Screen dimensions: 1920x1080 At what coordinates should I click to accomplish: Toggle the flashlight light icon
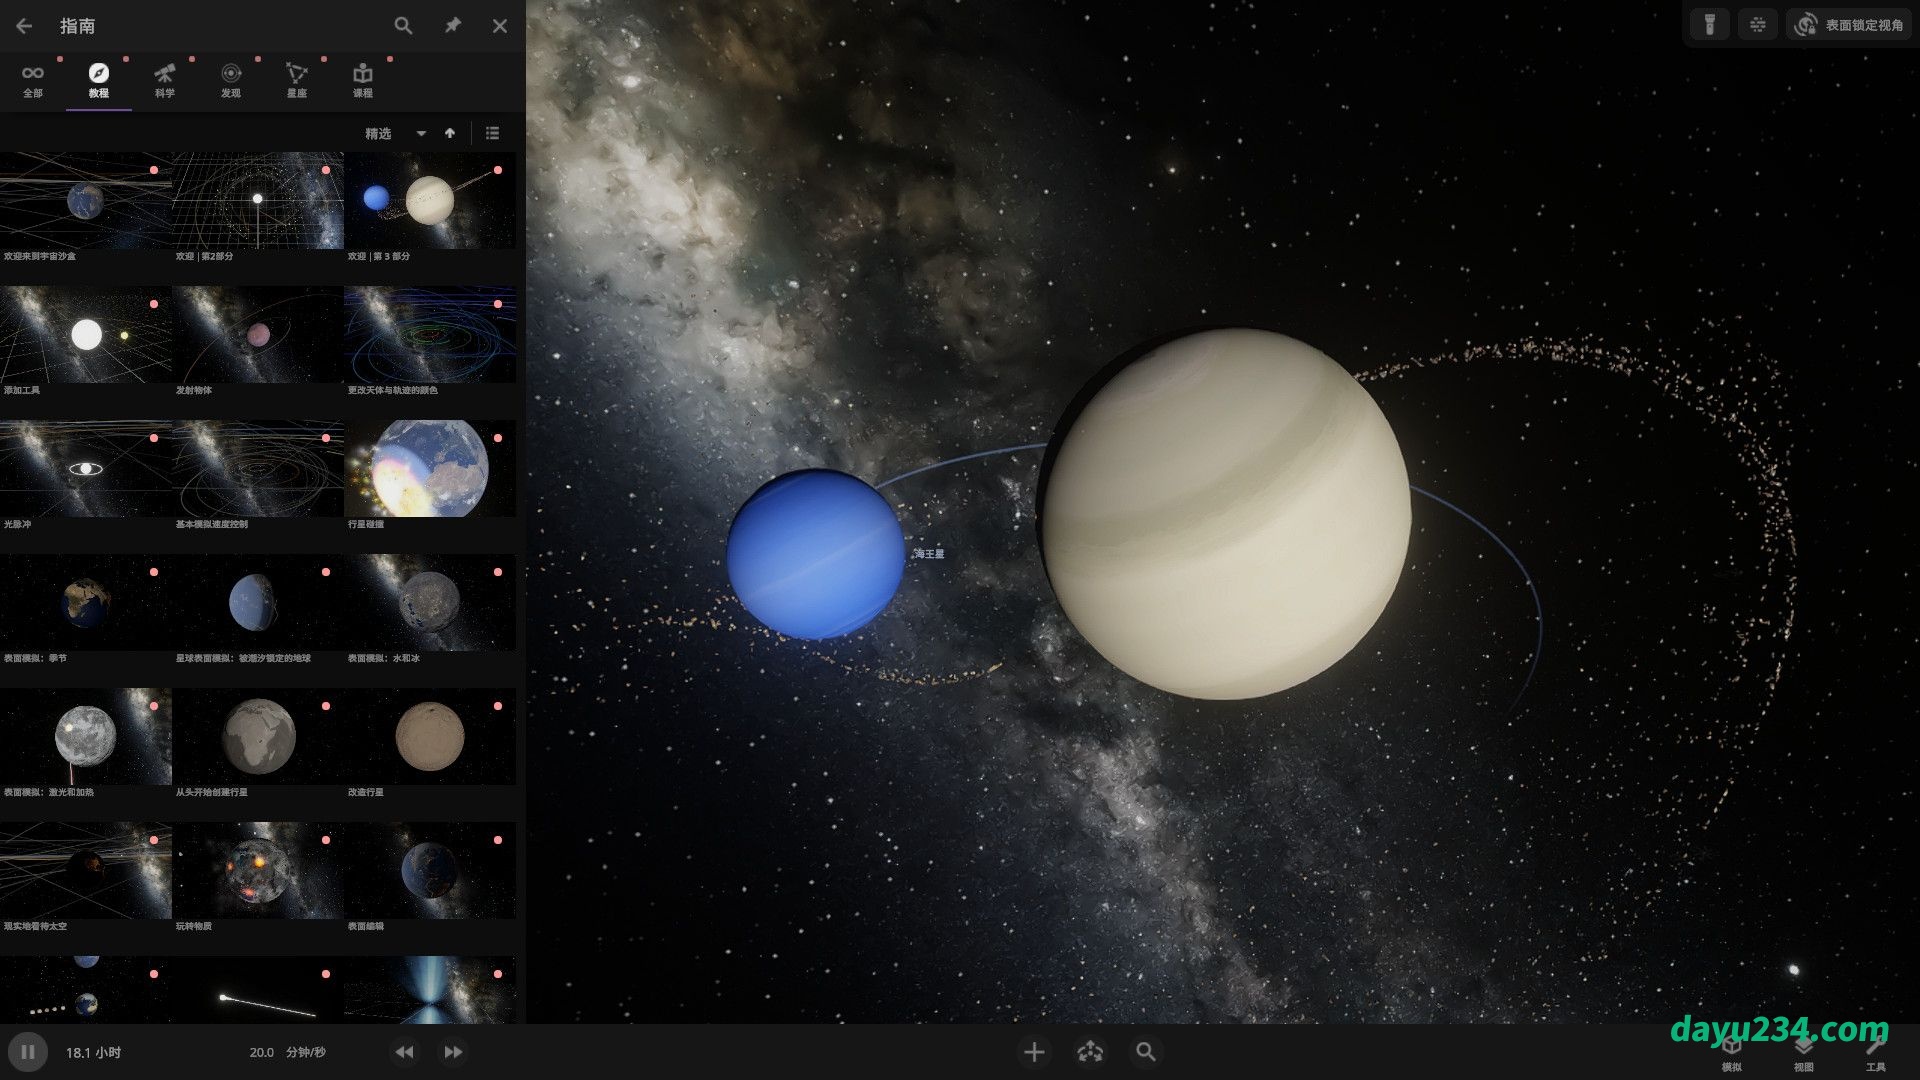tap(1710, 25)
